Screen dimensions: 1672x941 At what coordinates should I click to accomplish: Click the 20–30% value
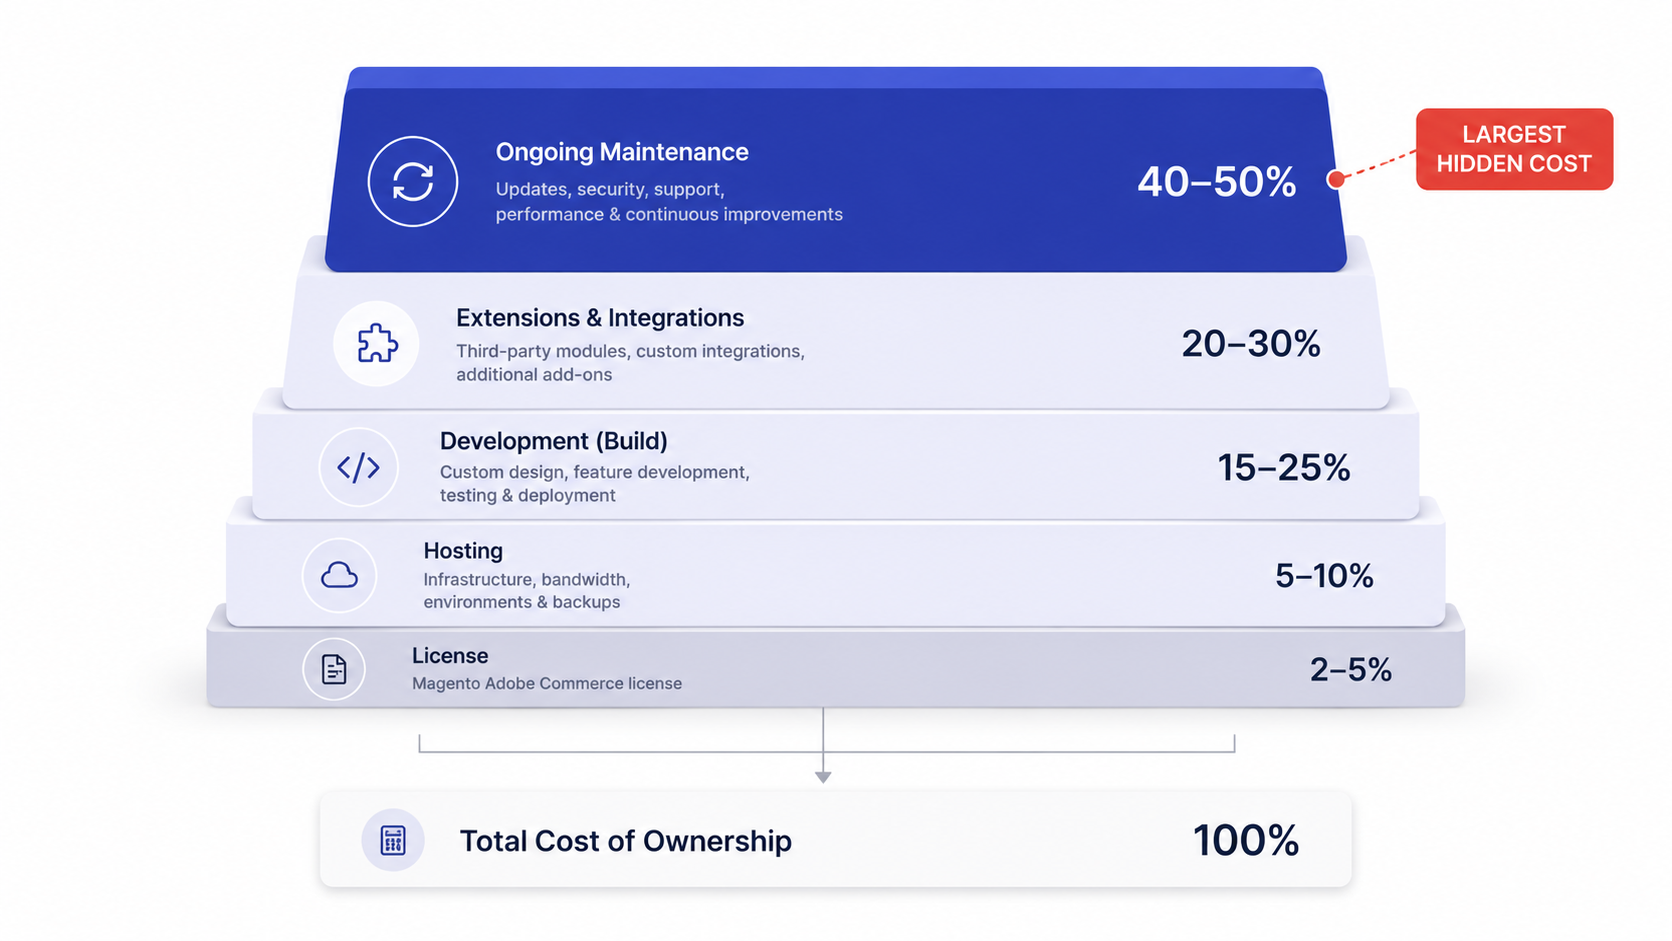(1251, 344)
